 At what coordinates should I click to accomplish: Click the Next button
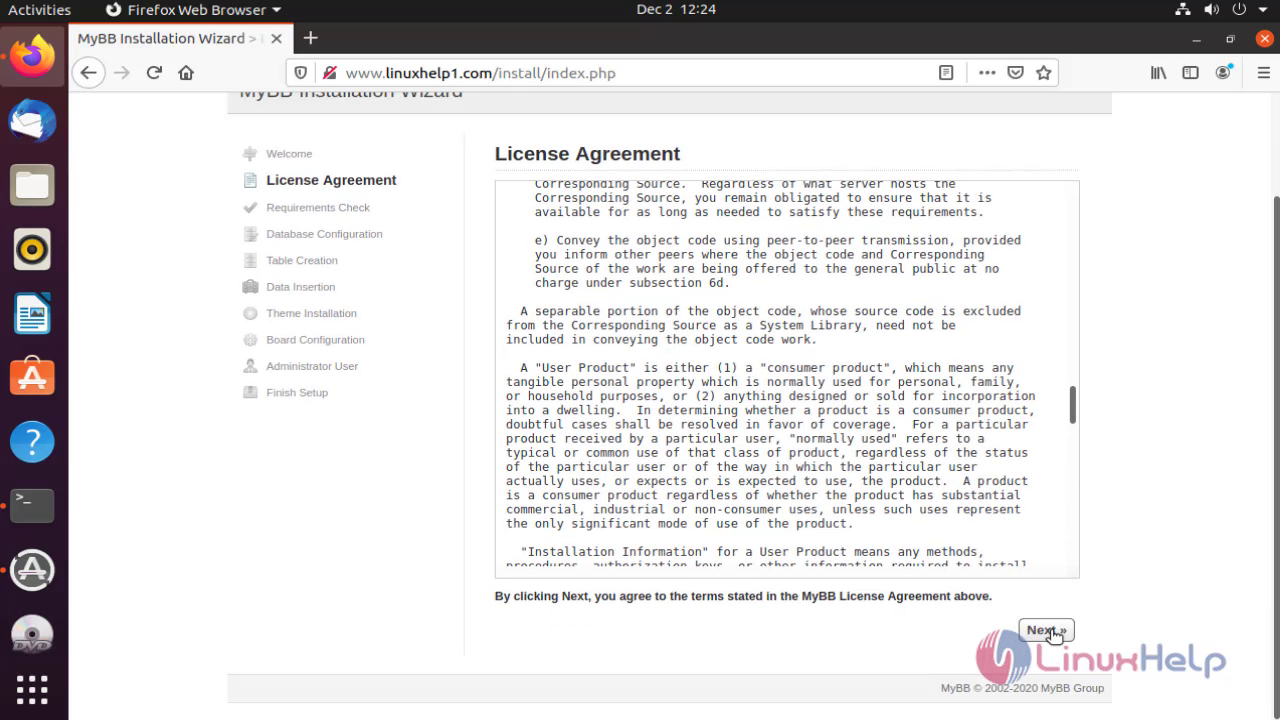click(x=1046, y=630)
